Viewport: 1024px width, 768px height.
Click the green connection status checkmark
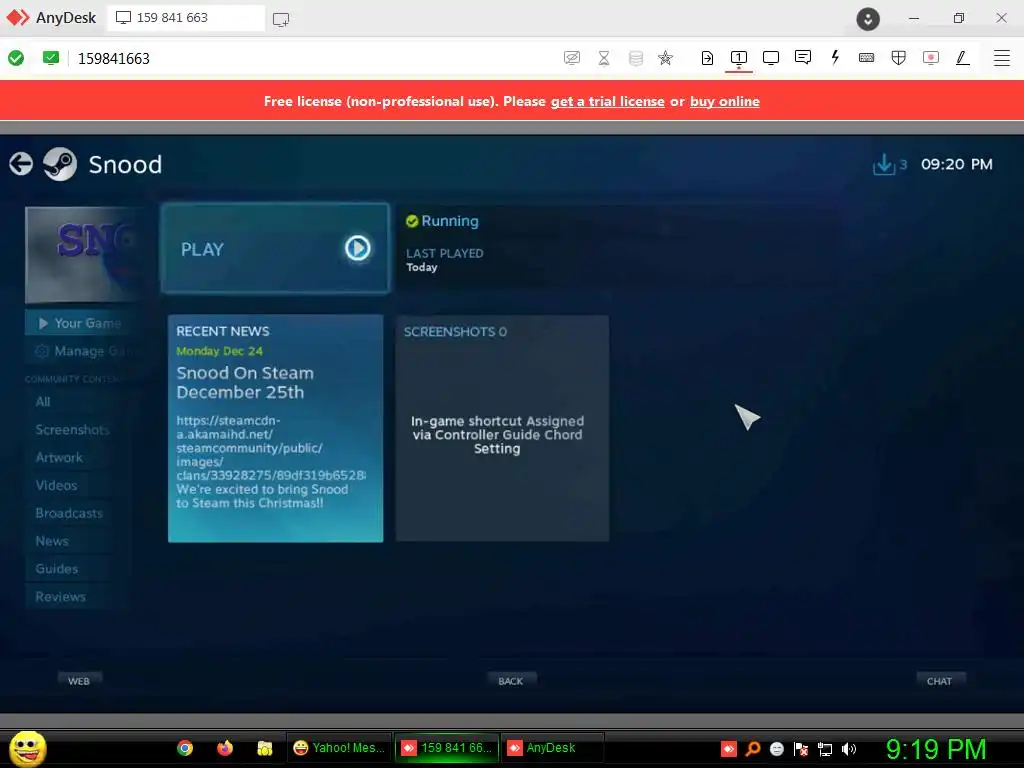click(x=16, y=58)
